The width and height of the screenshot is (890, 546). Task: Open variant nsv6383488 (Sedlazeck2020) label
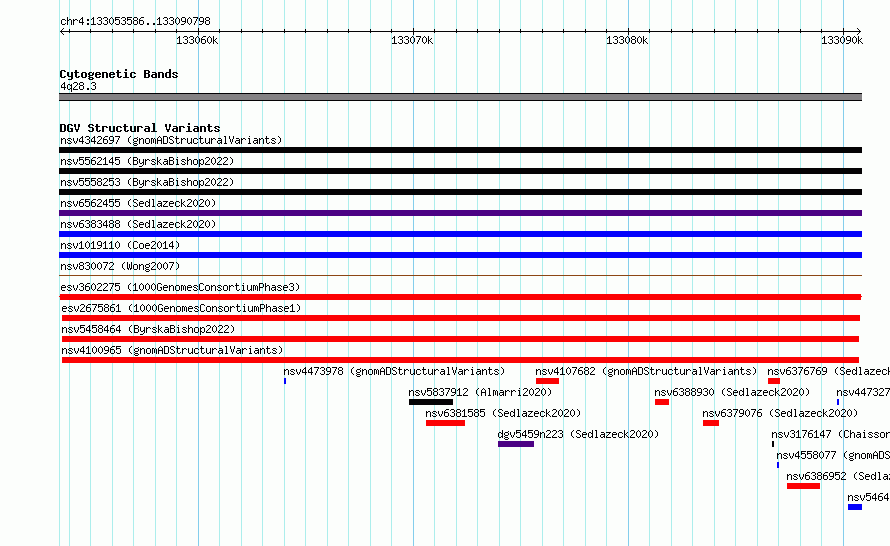click(x=138, y=224)
